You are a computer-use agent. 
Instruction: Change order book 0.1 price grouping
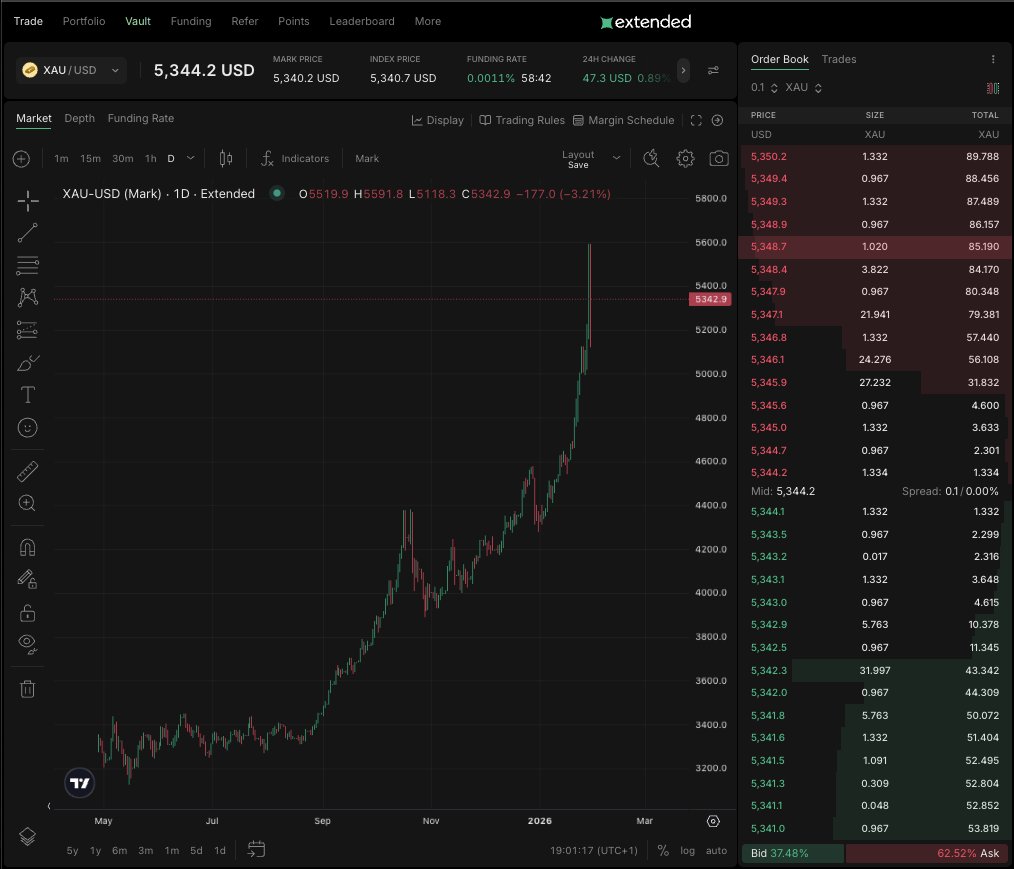pyautogui.click(x=764, y=88)
